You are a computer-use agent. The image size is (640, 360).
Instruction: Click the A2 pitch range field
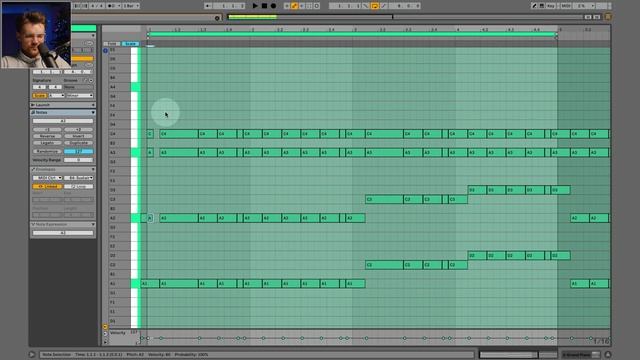[63, 121]
